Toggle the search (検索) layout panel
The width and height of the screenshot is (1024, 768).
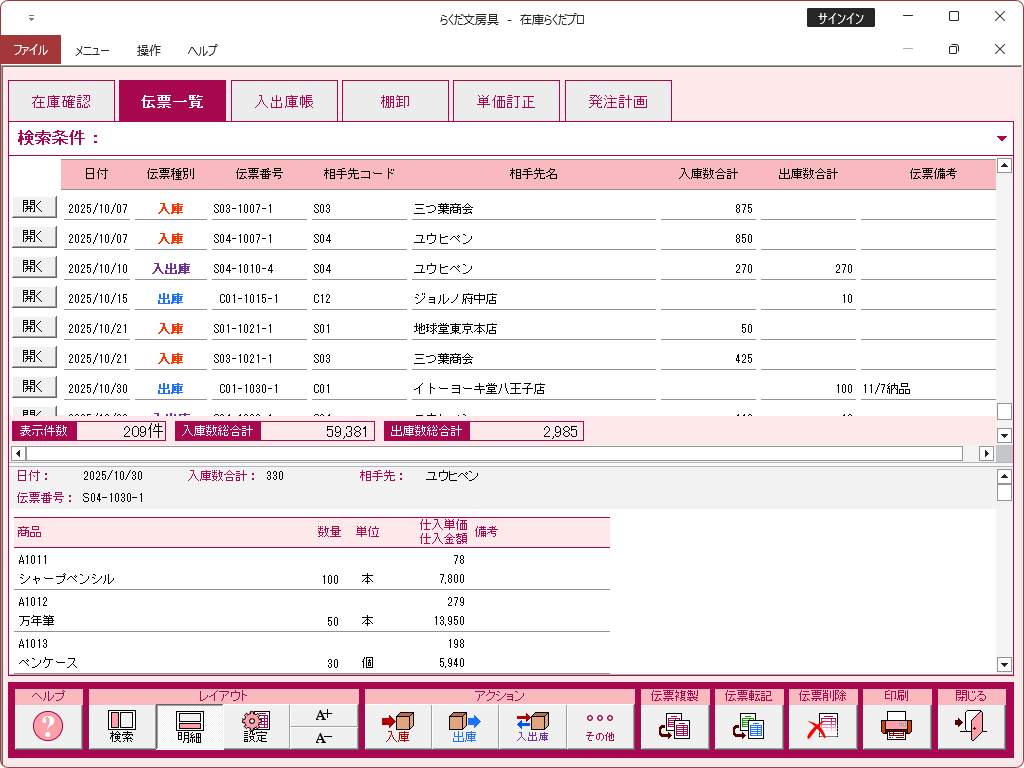(x=121, y=727)
